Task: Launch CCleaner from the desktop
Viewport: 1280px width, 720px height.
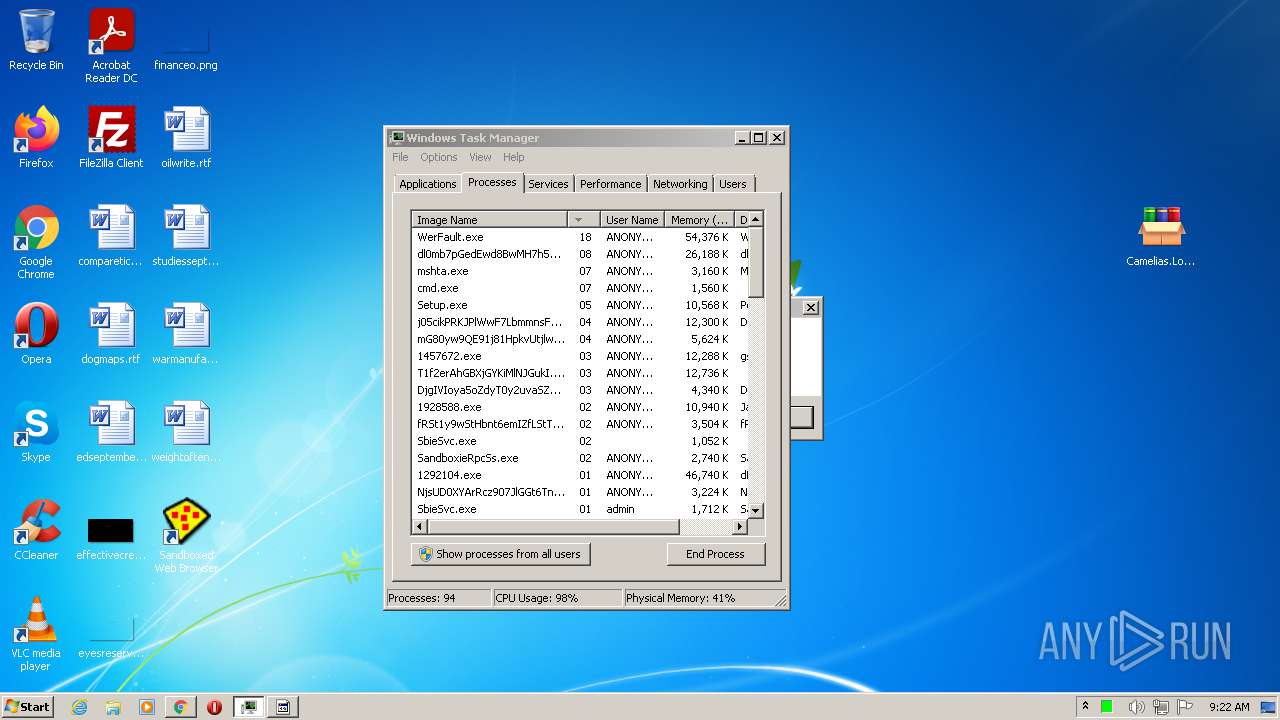Action: tap(36, 529)
